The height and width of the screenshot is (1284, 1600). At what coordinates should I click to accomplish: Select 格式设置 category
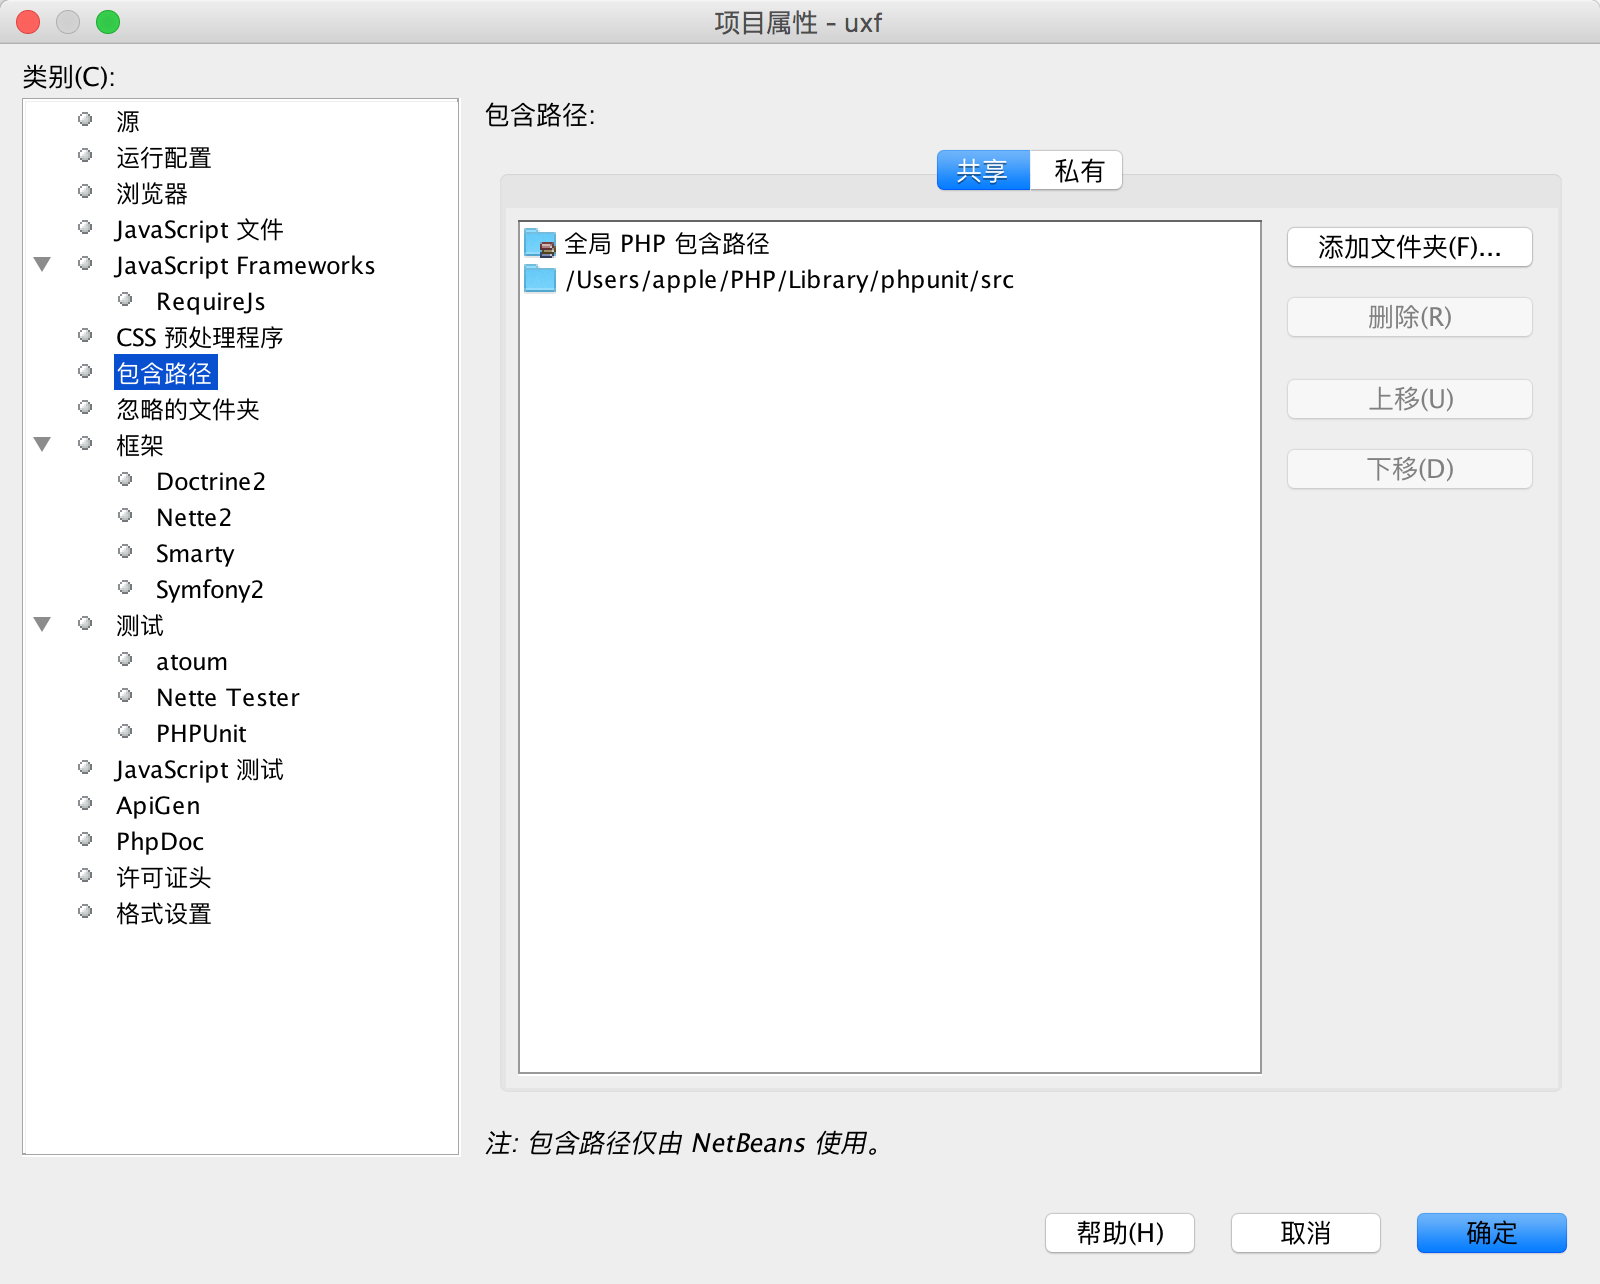pos(164,913)
